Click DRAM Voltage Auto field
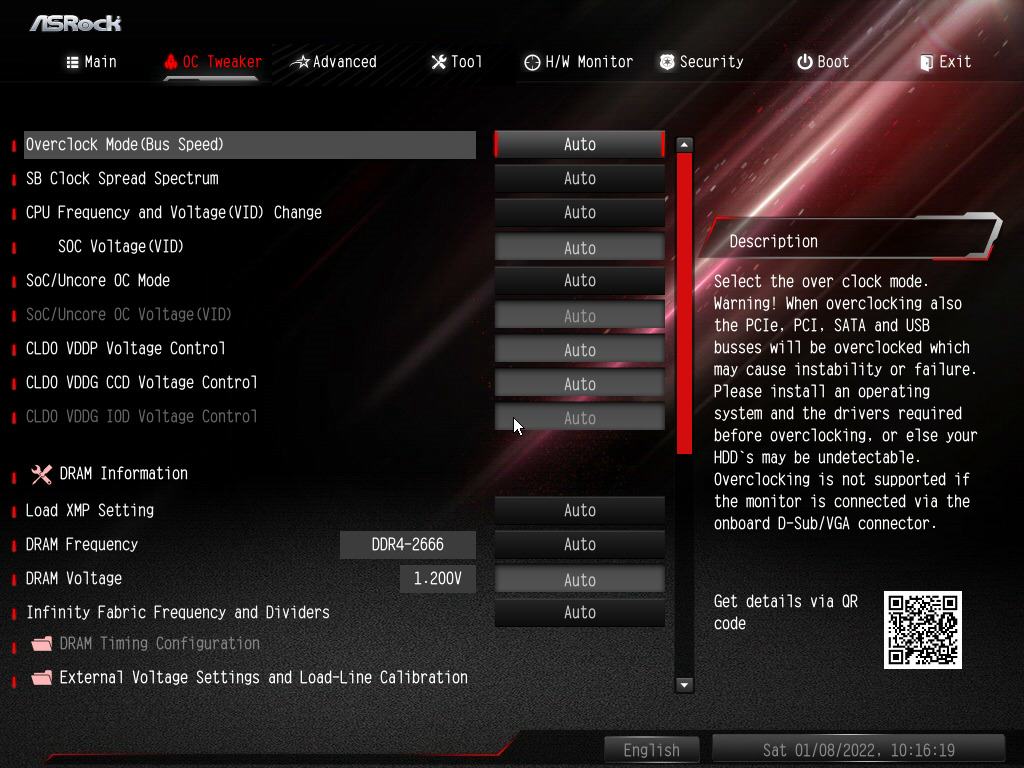The width and height of the screenshot is (1024, 768). click(579, 579)
